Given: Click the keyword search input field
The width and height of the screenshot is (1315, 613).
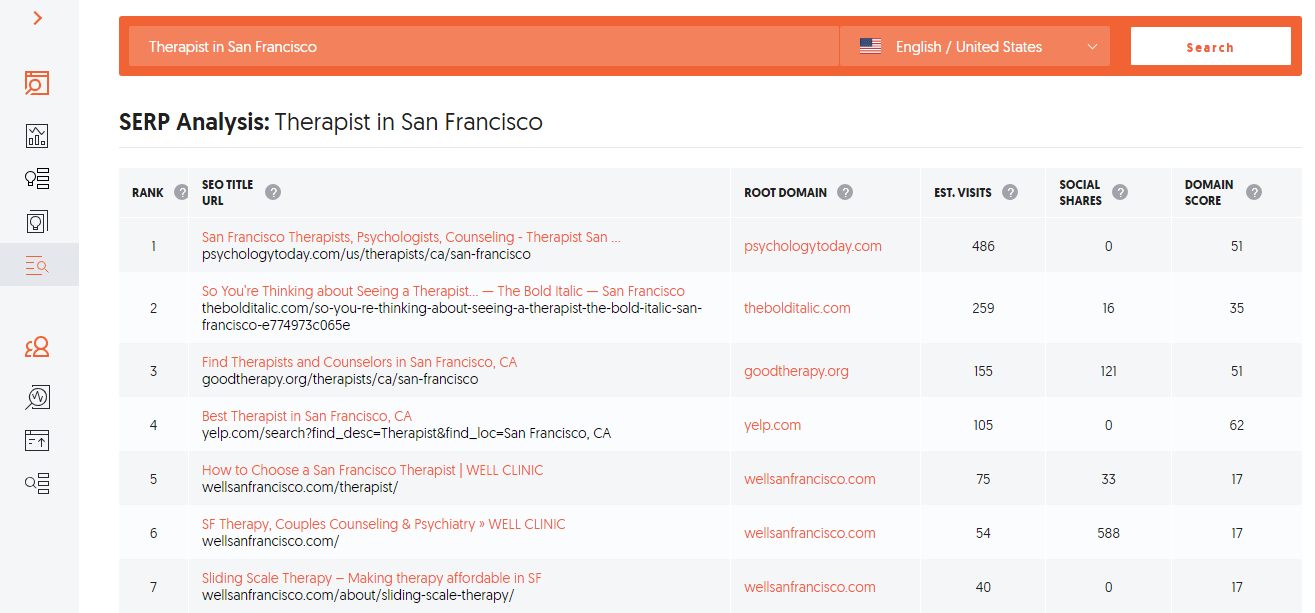Looking at the screenshot, I should [x=484, y=46].
